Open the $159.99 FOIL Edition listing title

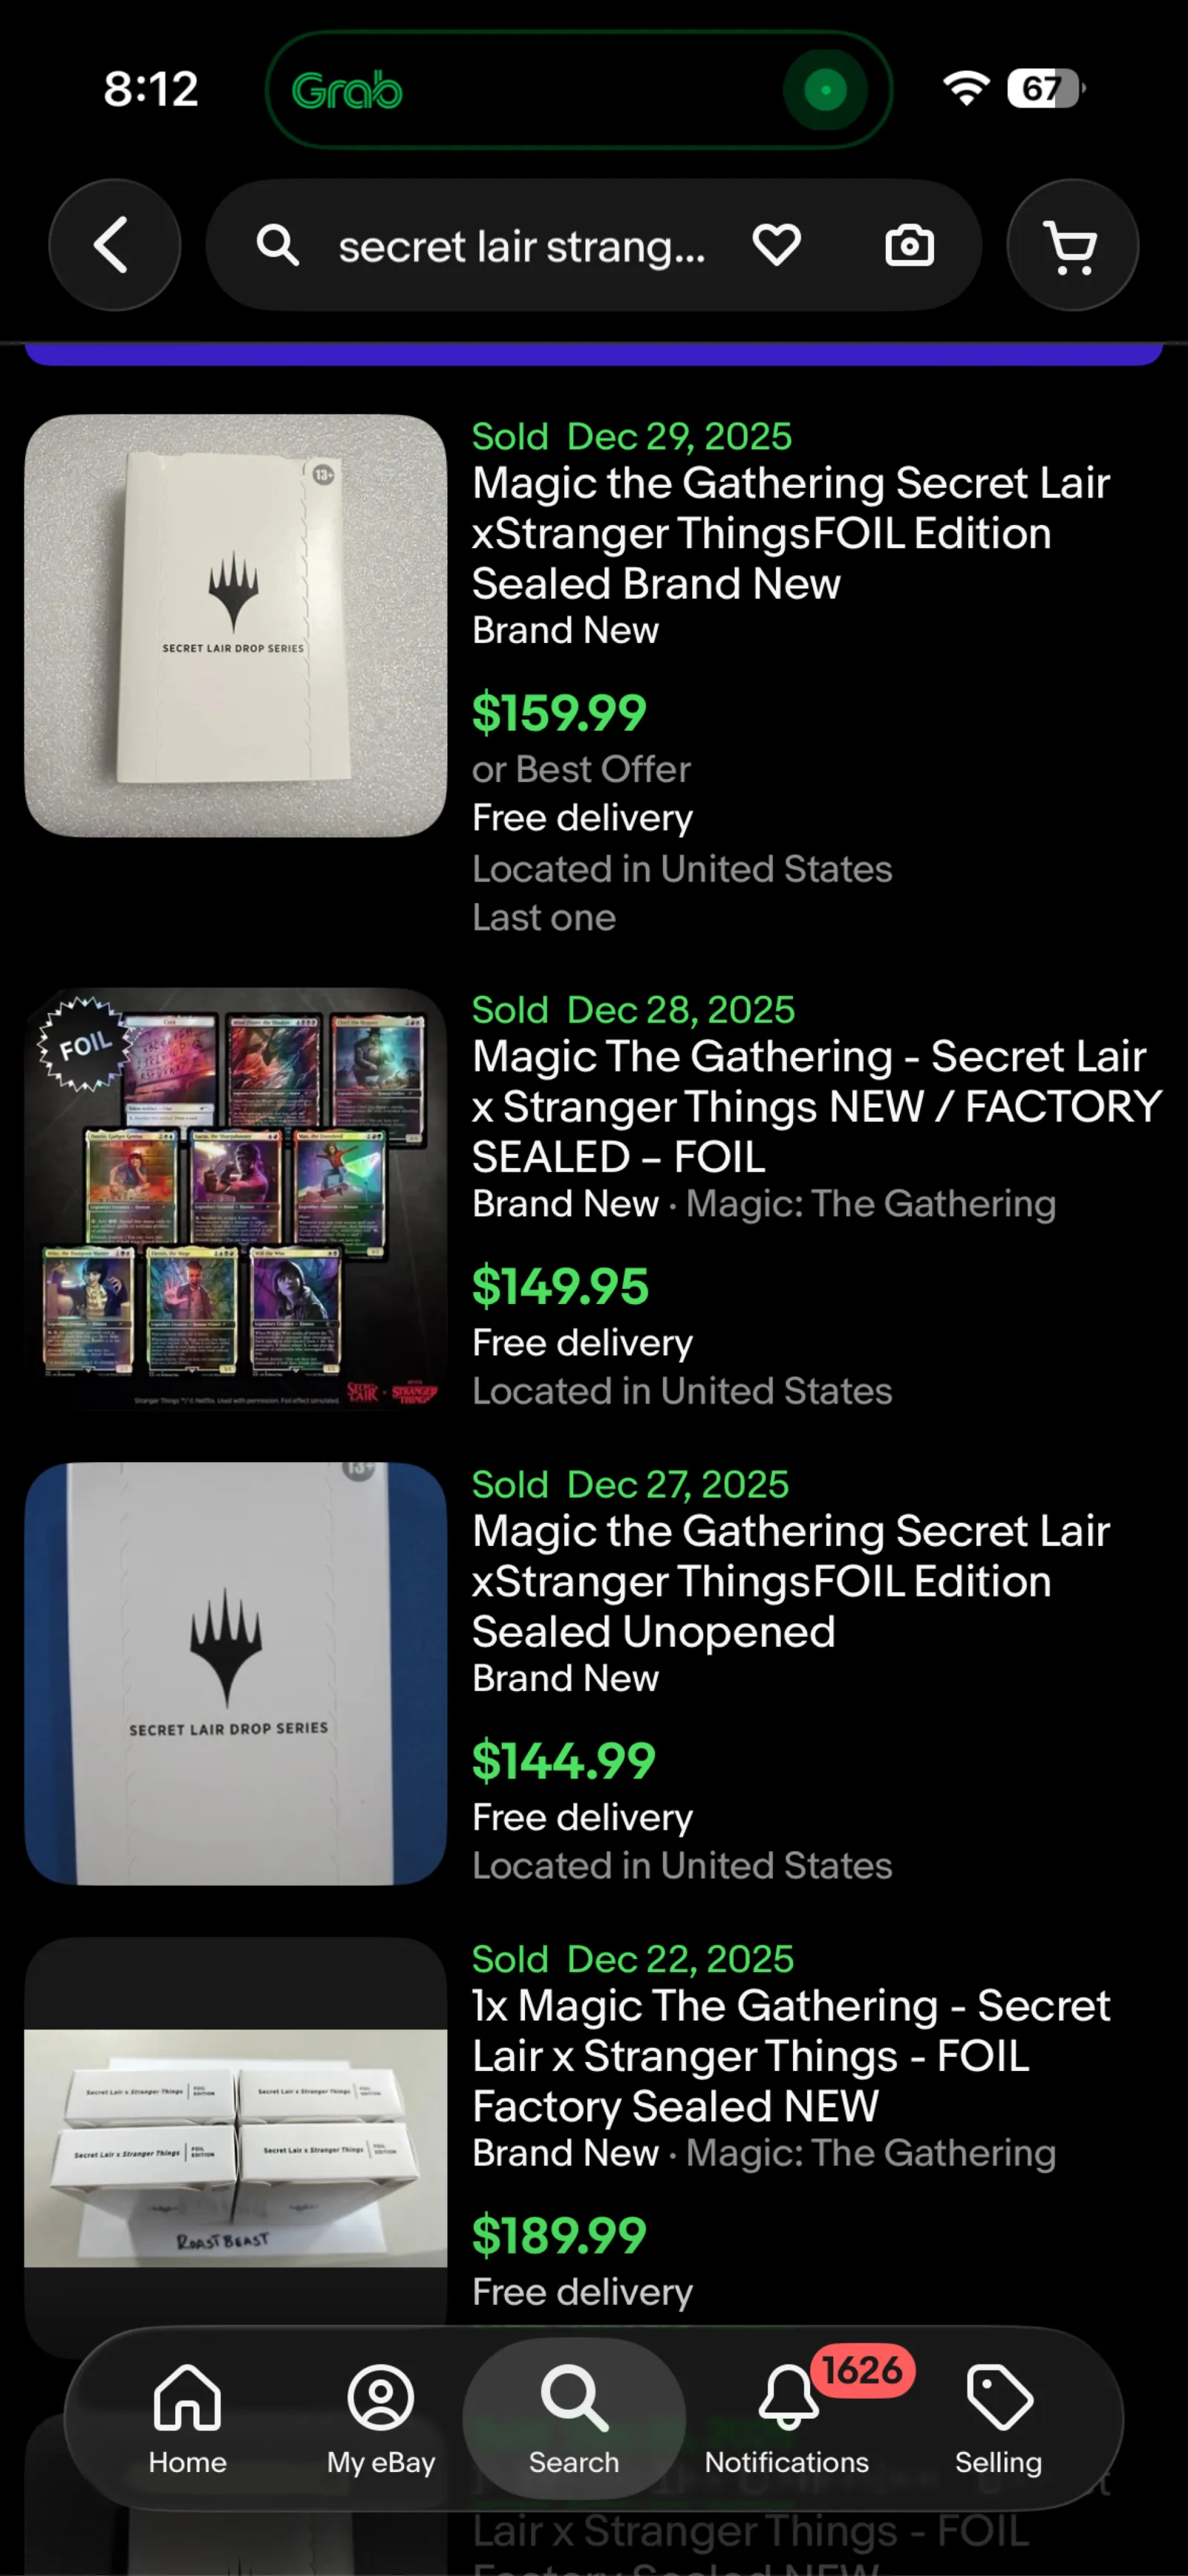[791, 533]
